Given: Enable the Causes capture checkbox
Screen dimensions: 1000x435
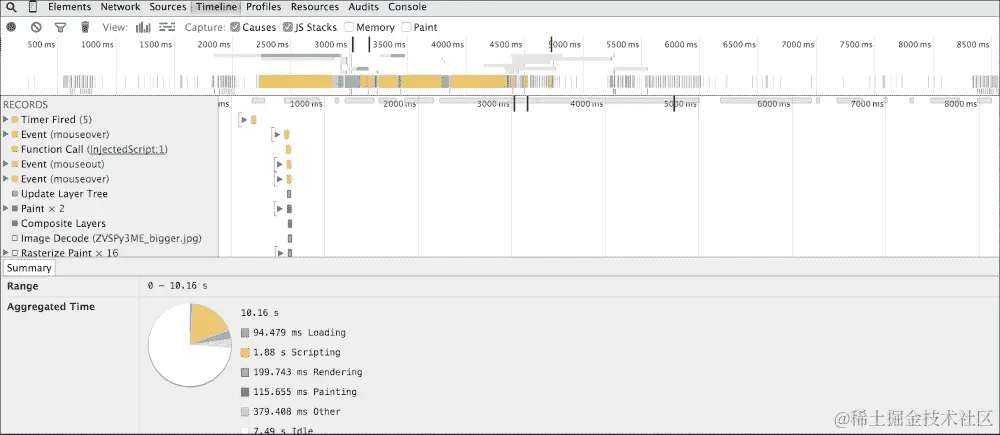Looking at the screenshot, I should (235, 27).
